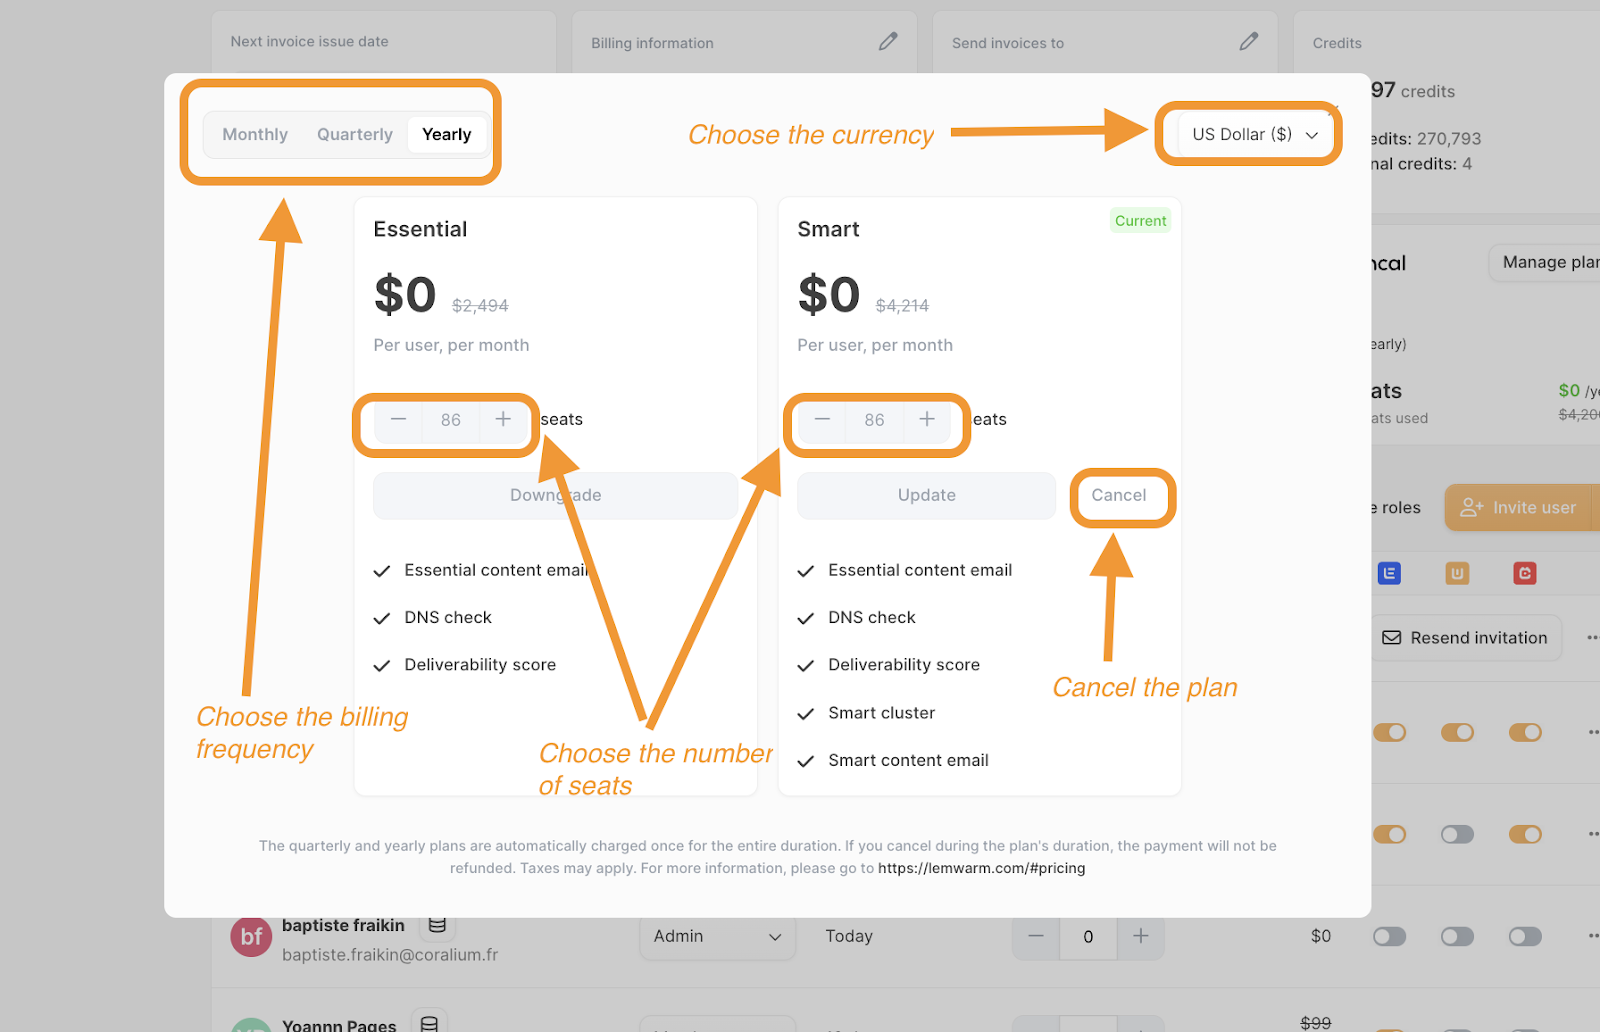The image size is (1600, 1032).
Task: Click the orange U product icon
Action: click(1457, 573)
